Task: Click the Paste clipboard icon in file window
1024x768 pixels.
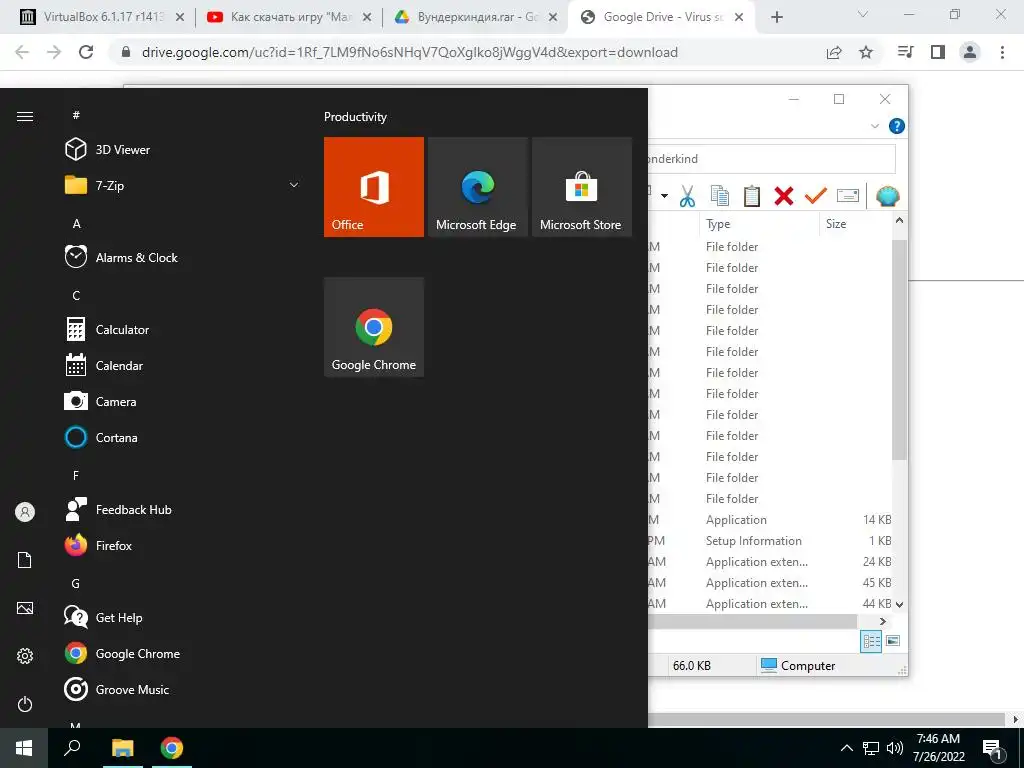Action: 752,196
